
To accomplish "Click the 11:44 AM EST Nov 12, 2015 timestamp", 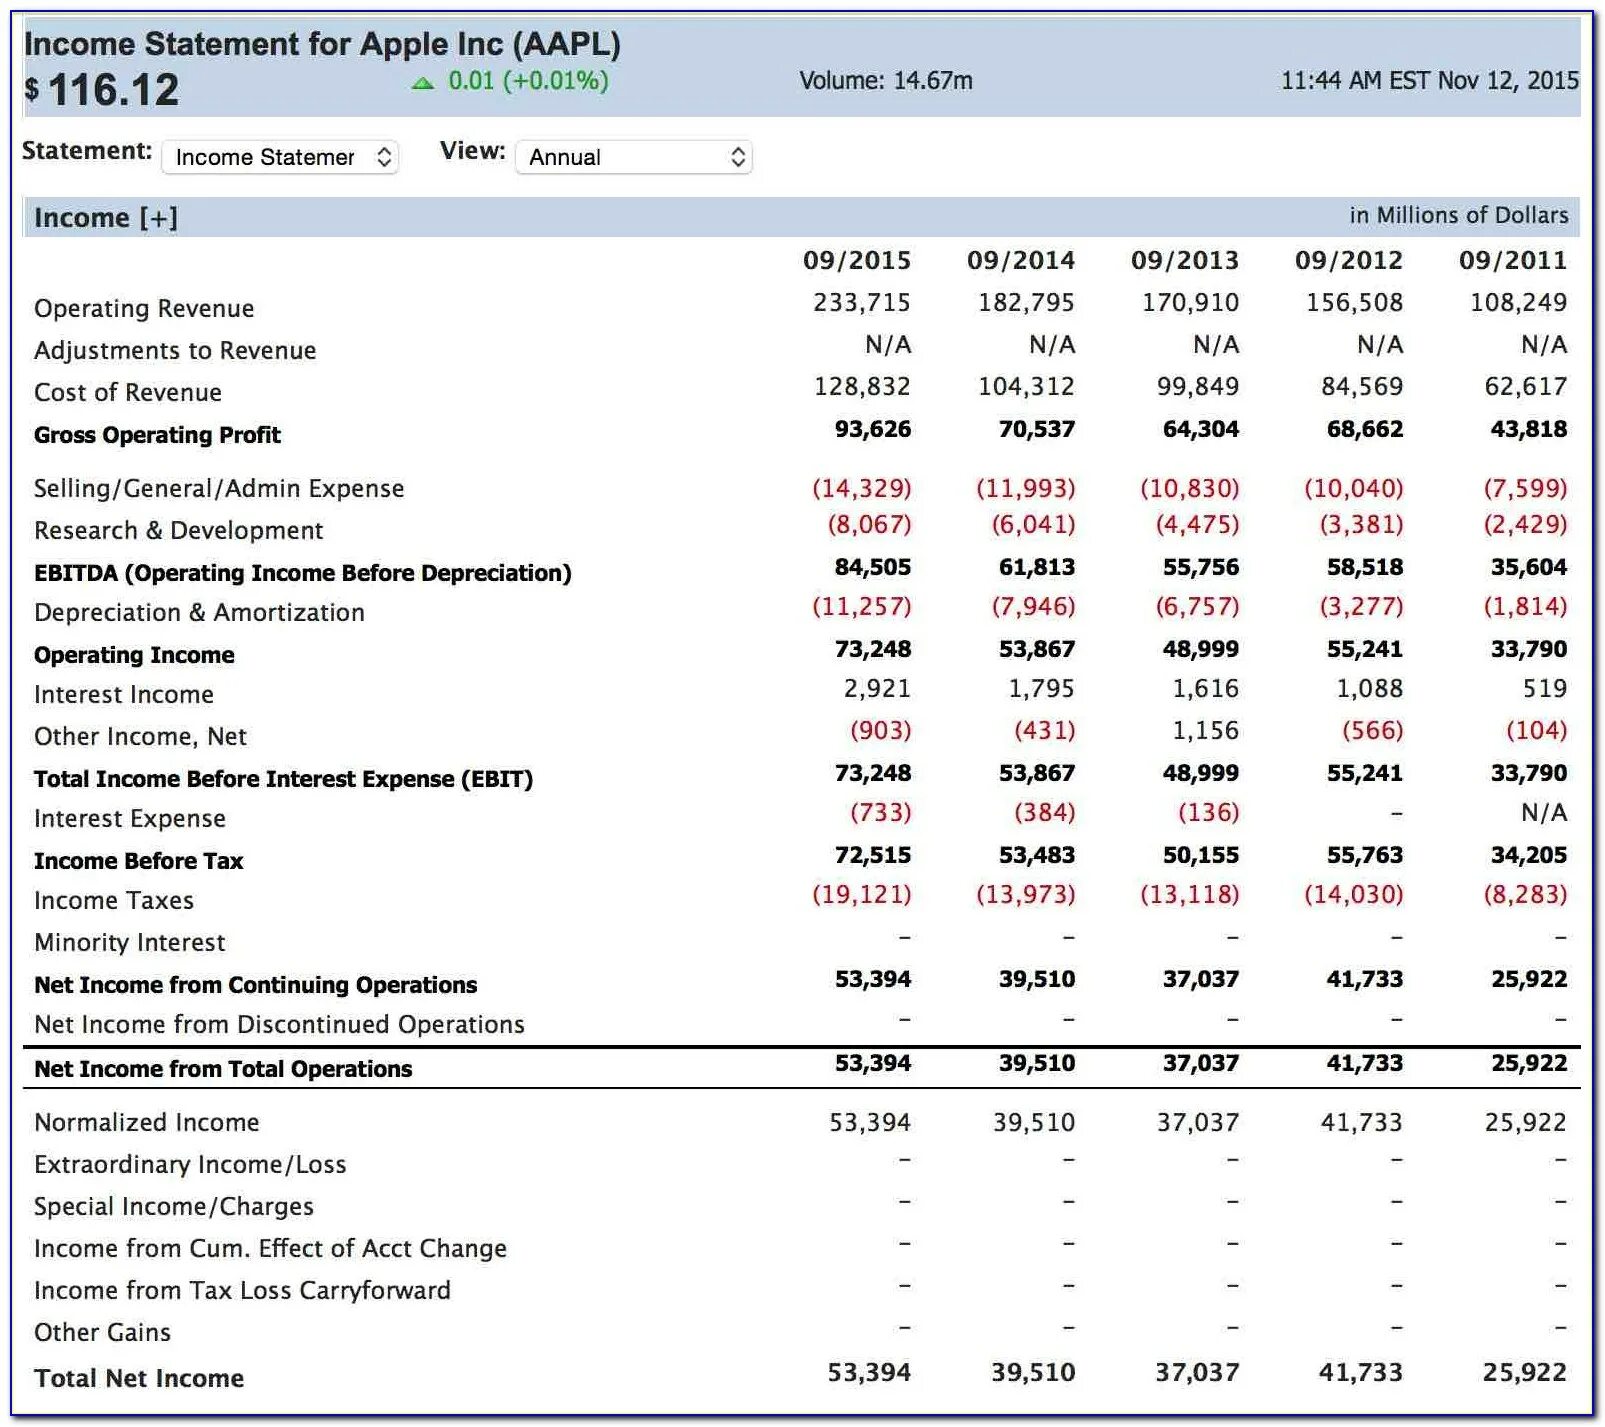I will coord(1430,81).
